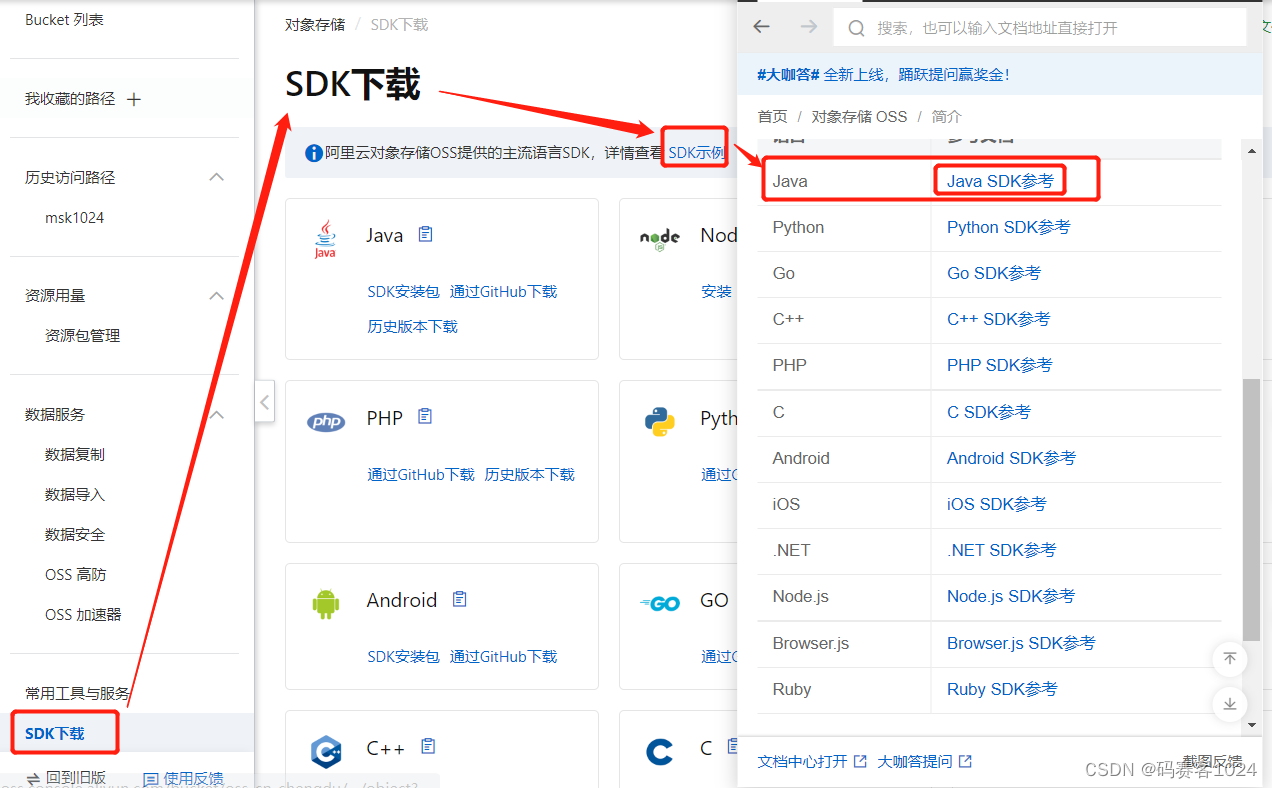Open .NET SDK参考 link
The image size is (1272, 788).
1002,550
